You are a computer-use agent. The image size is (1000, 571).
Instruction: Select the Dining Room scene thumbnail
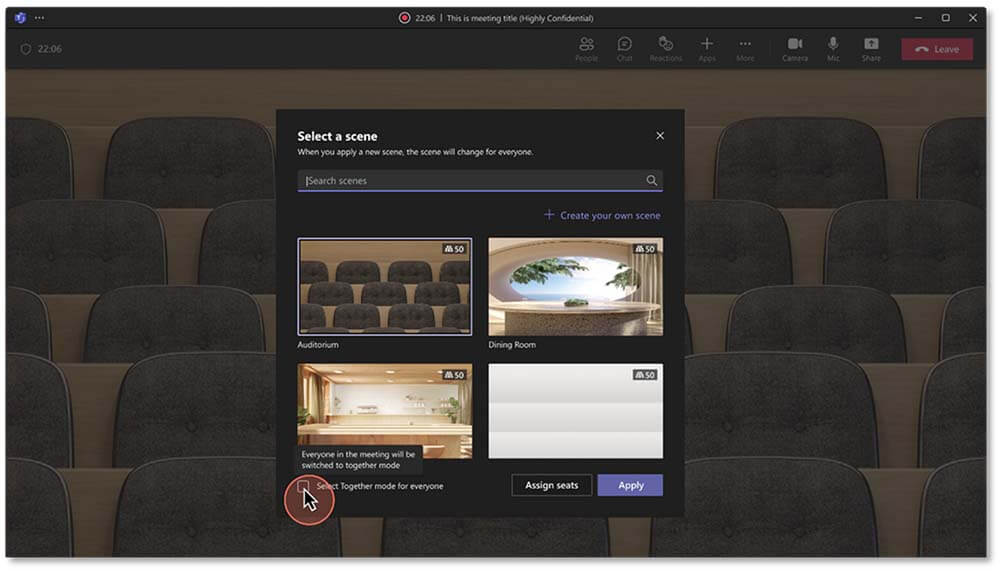click(575, 286)
